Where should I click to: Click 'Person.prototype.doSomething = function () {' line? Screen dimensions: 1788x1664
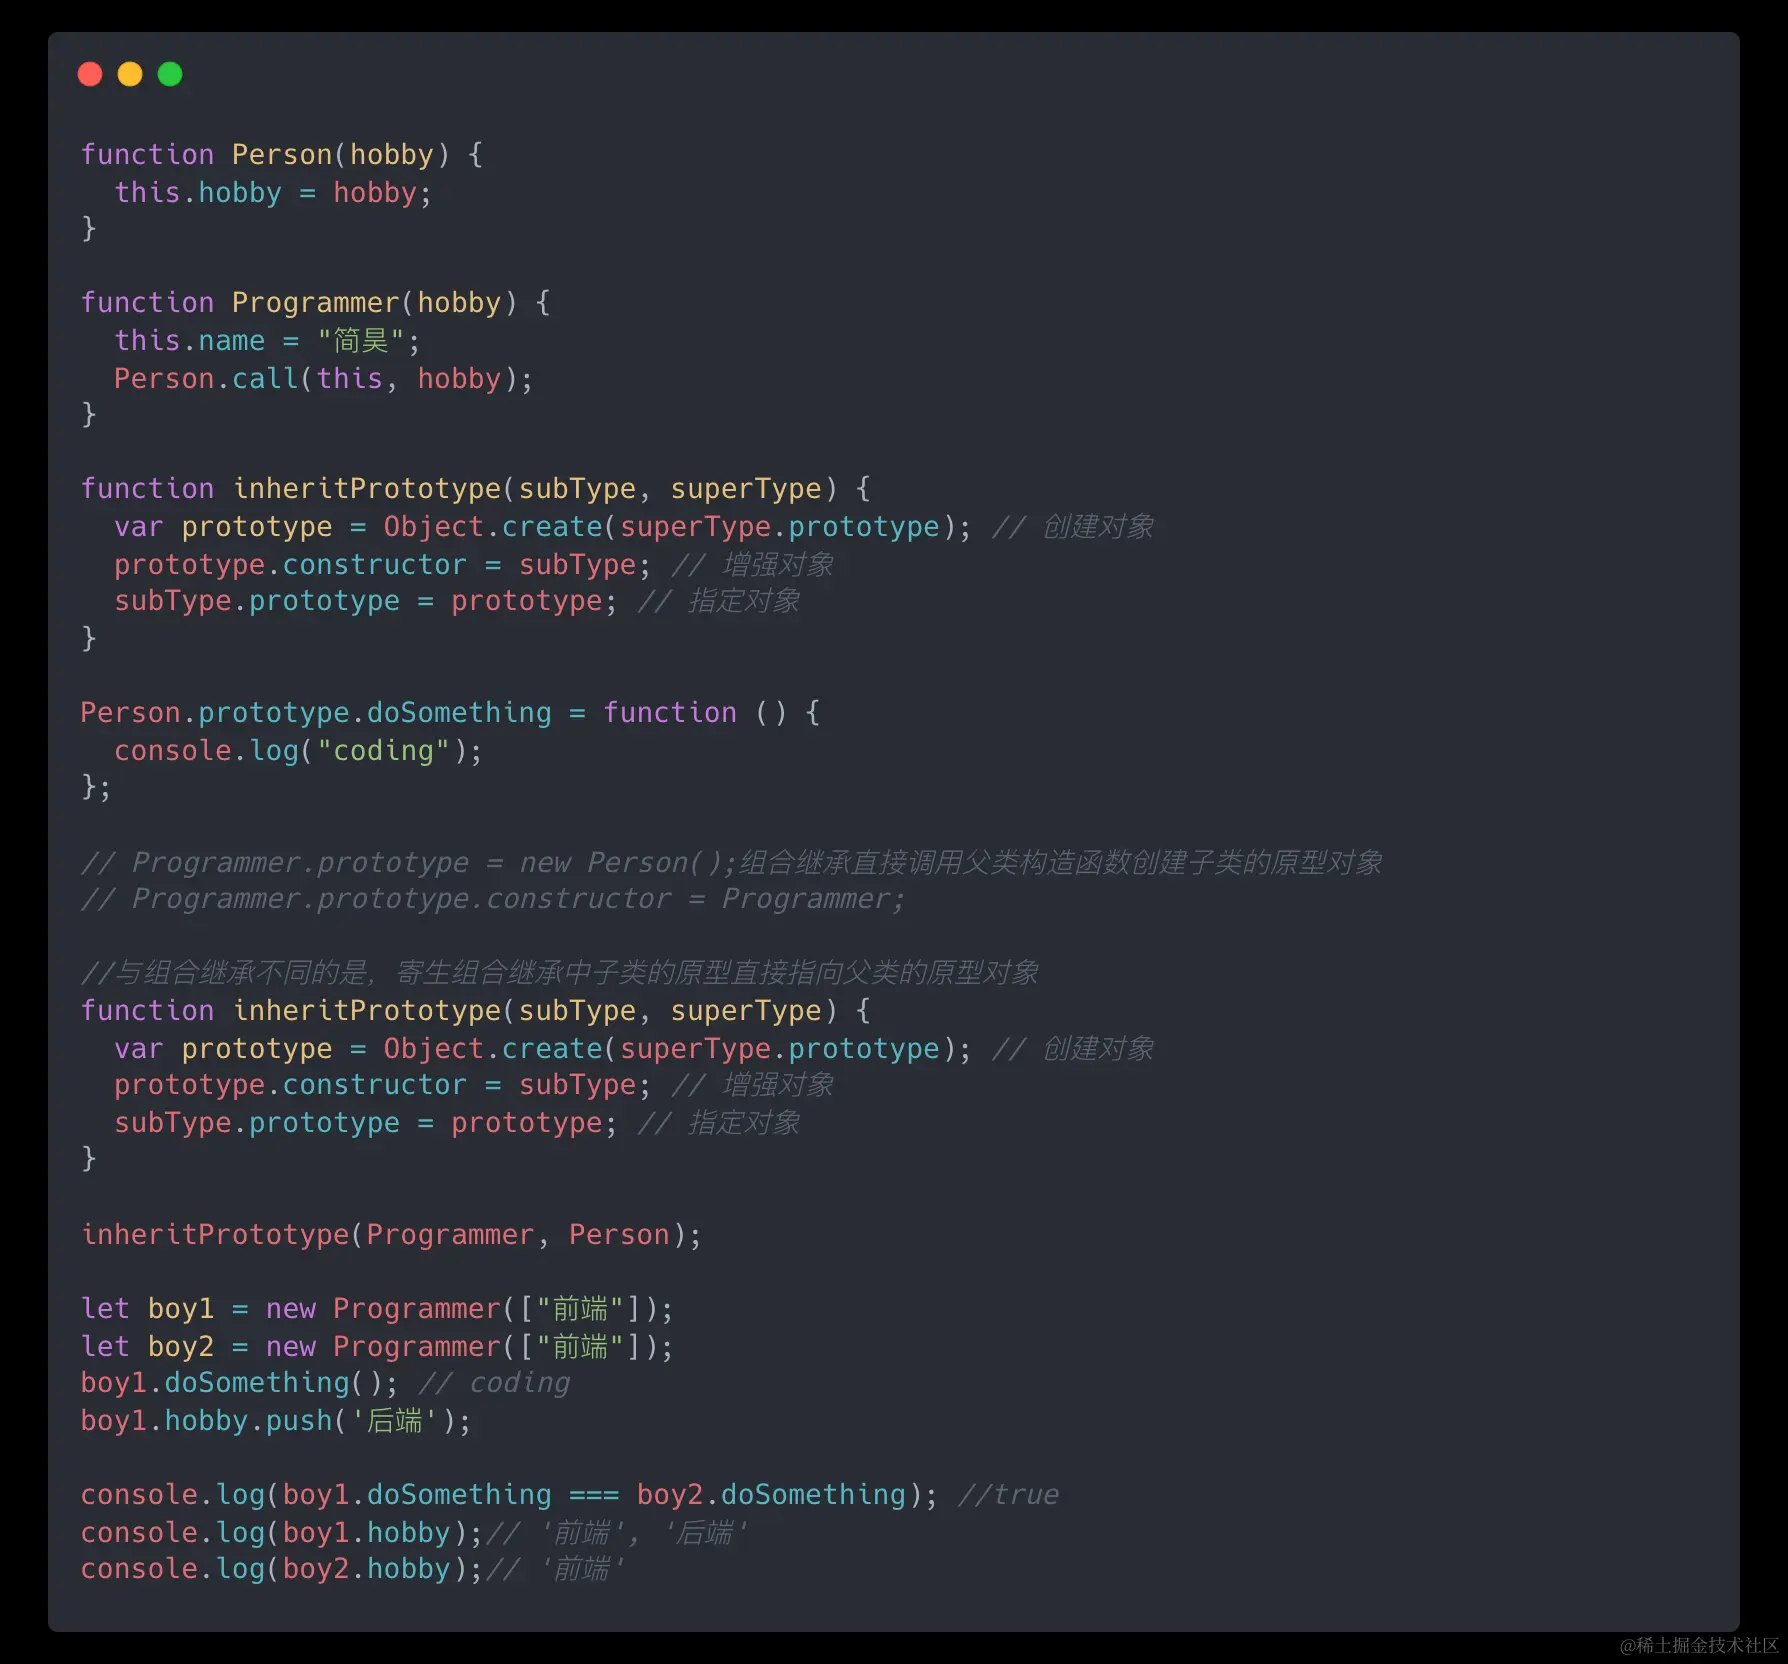(450, 713)
